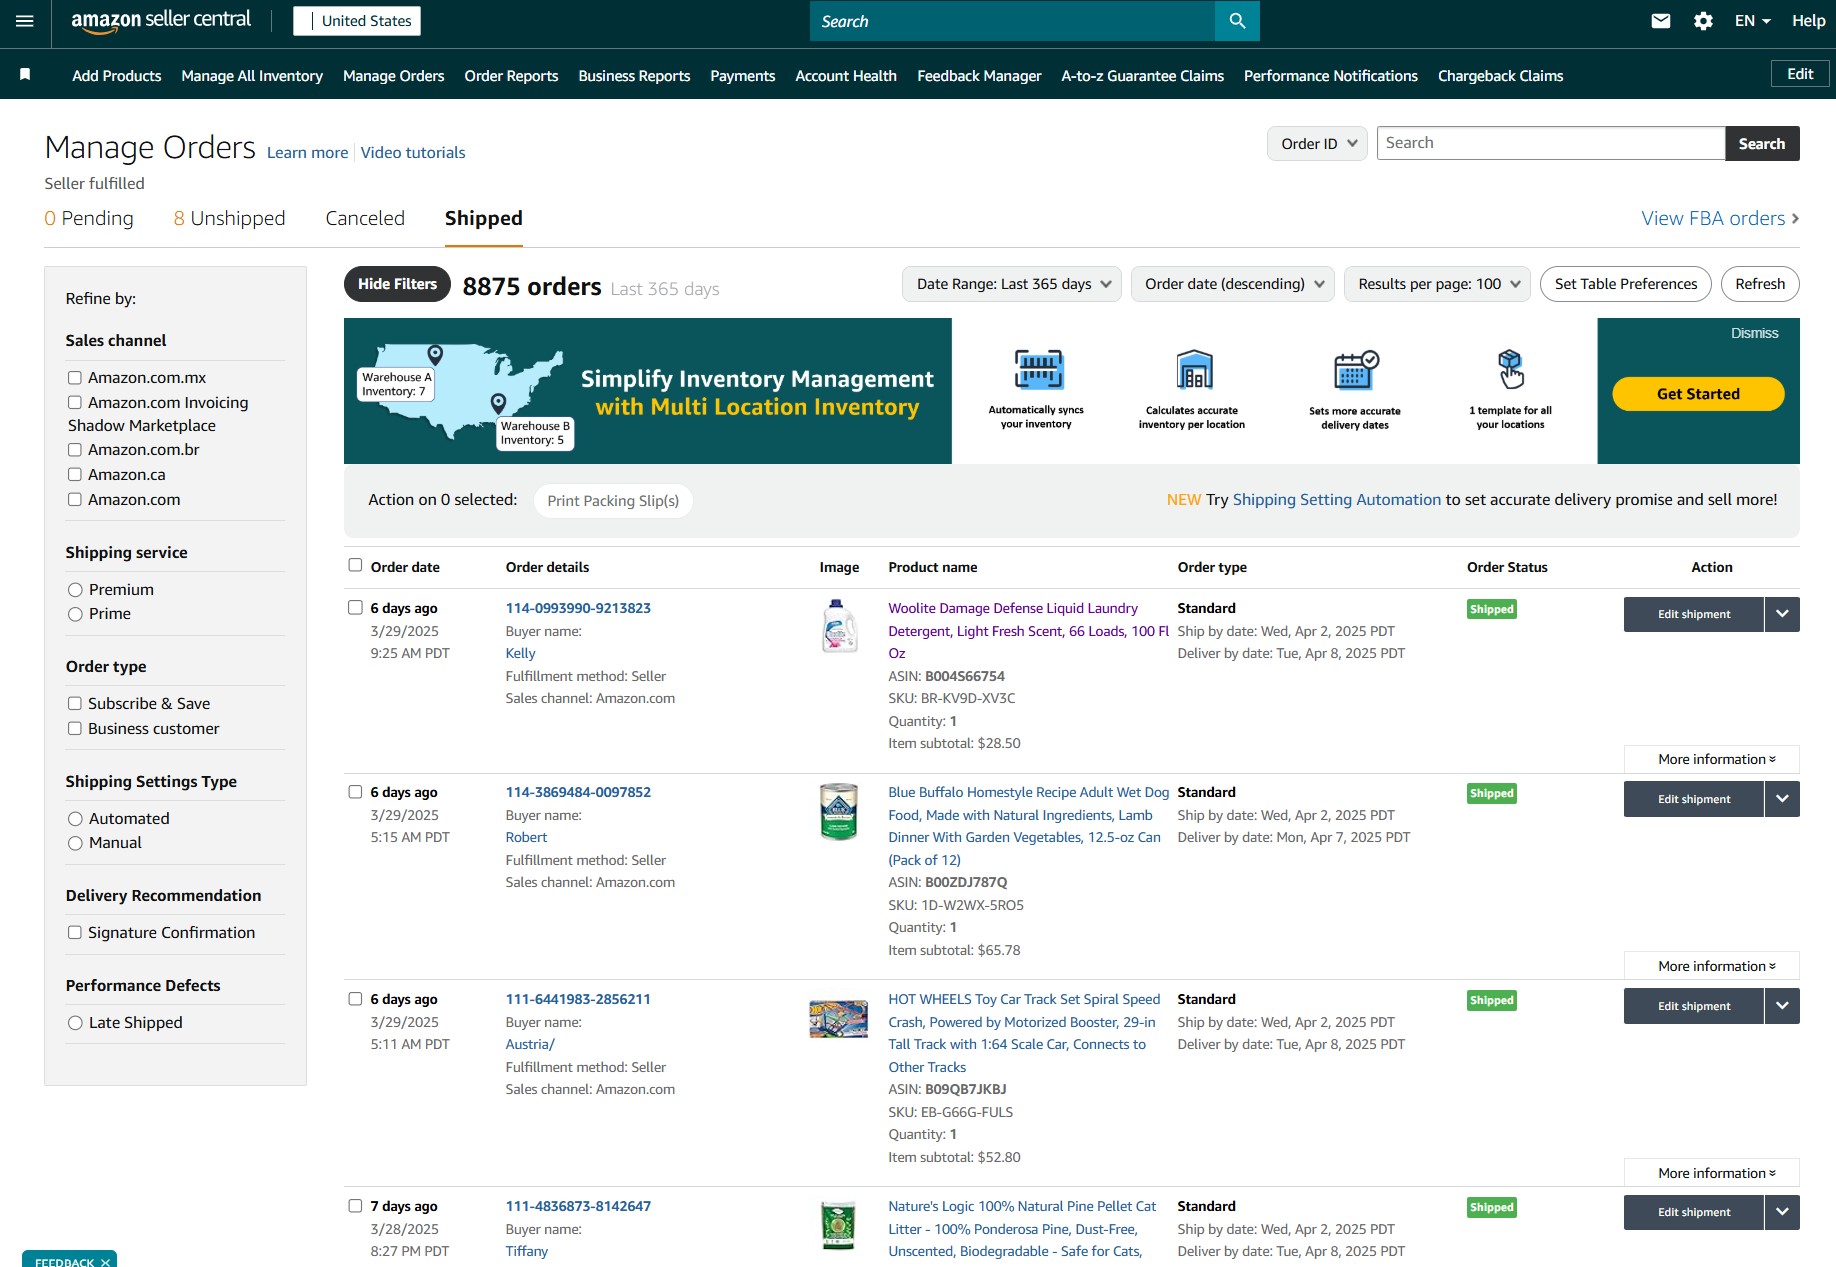Select order 114-0993990-9213823 checkbox
Image resolution: width=1836 pixels, height=1267 pixels.
(x=355, y=607)
